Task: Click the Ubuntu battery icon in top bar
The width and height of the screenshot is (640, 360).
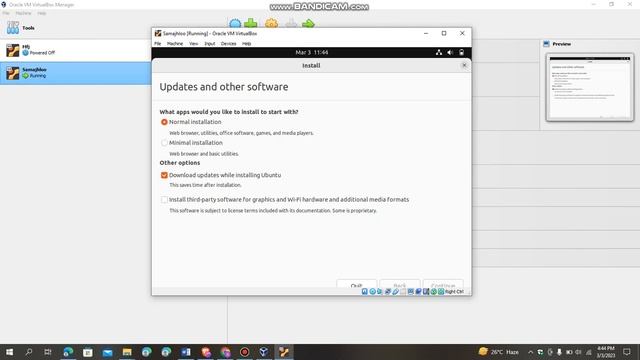Action: pos(461,52)
